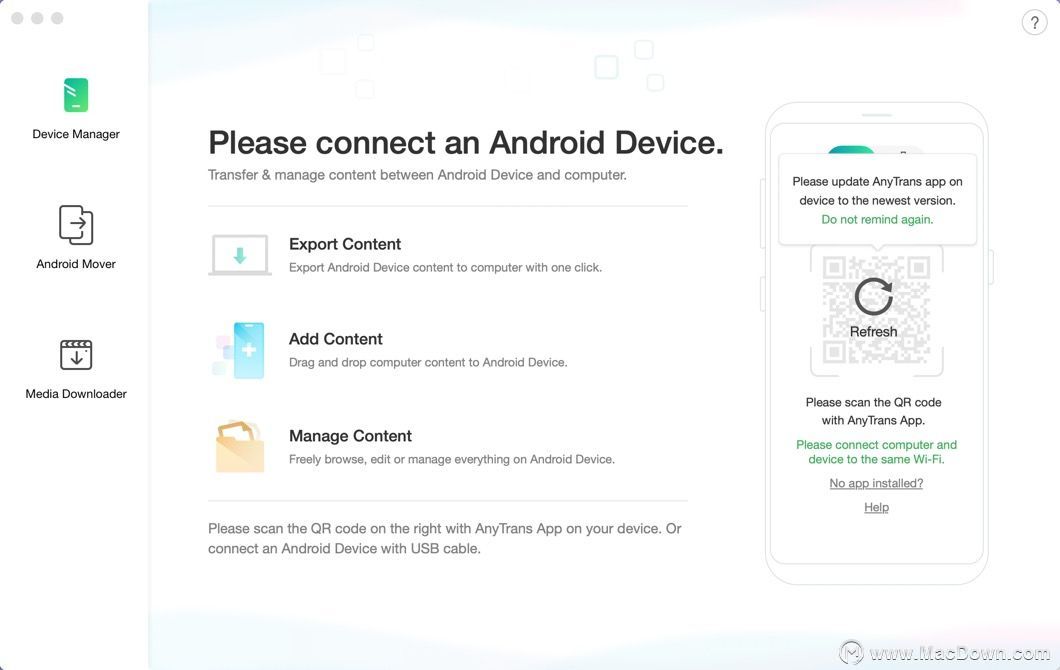Screen dimensions: 1060x670
Task: Open the Help link under QR code
Action: (x=876, y=507)
